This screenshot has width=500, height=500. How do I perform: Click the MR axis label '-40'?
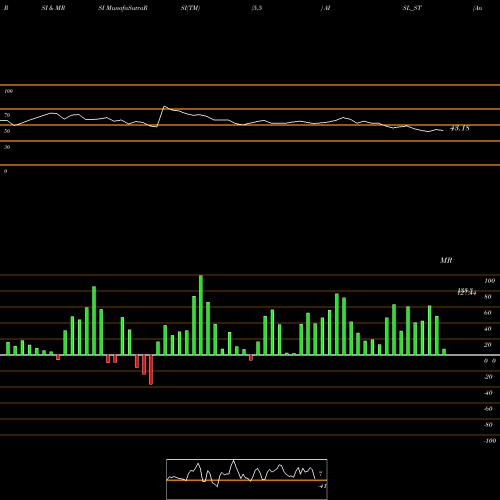coord(488,393)
